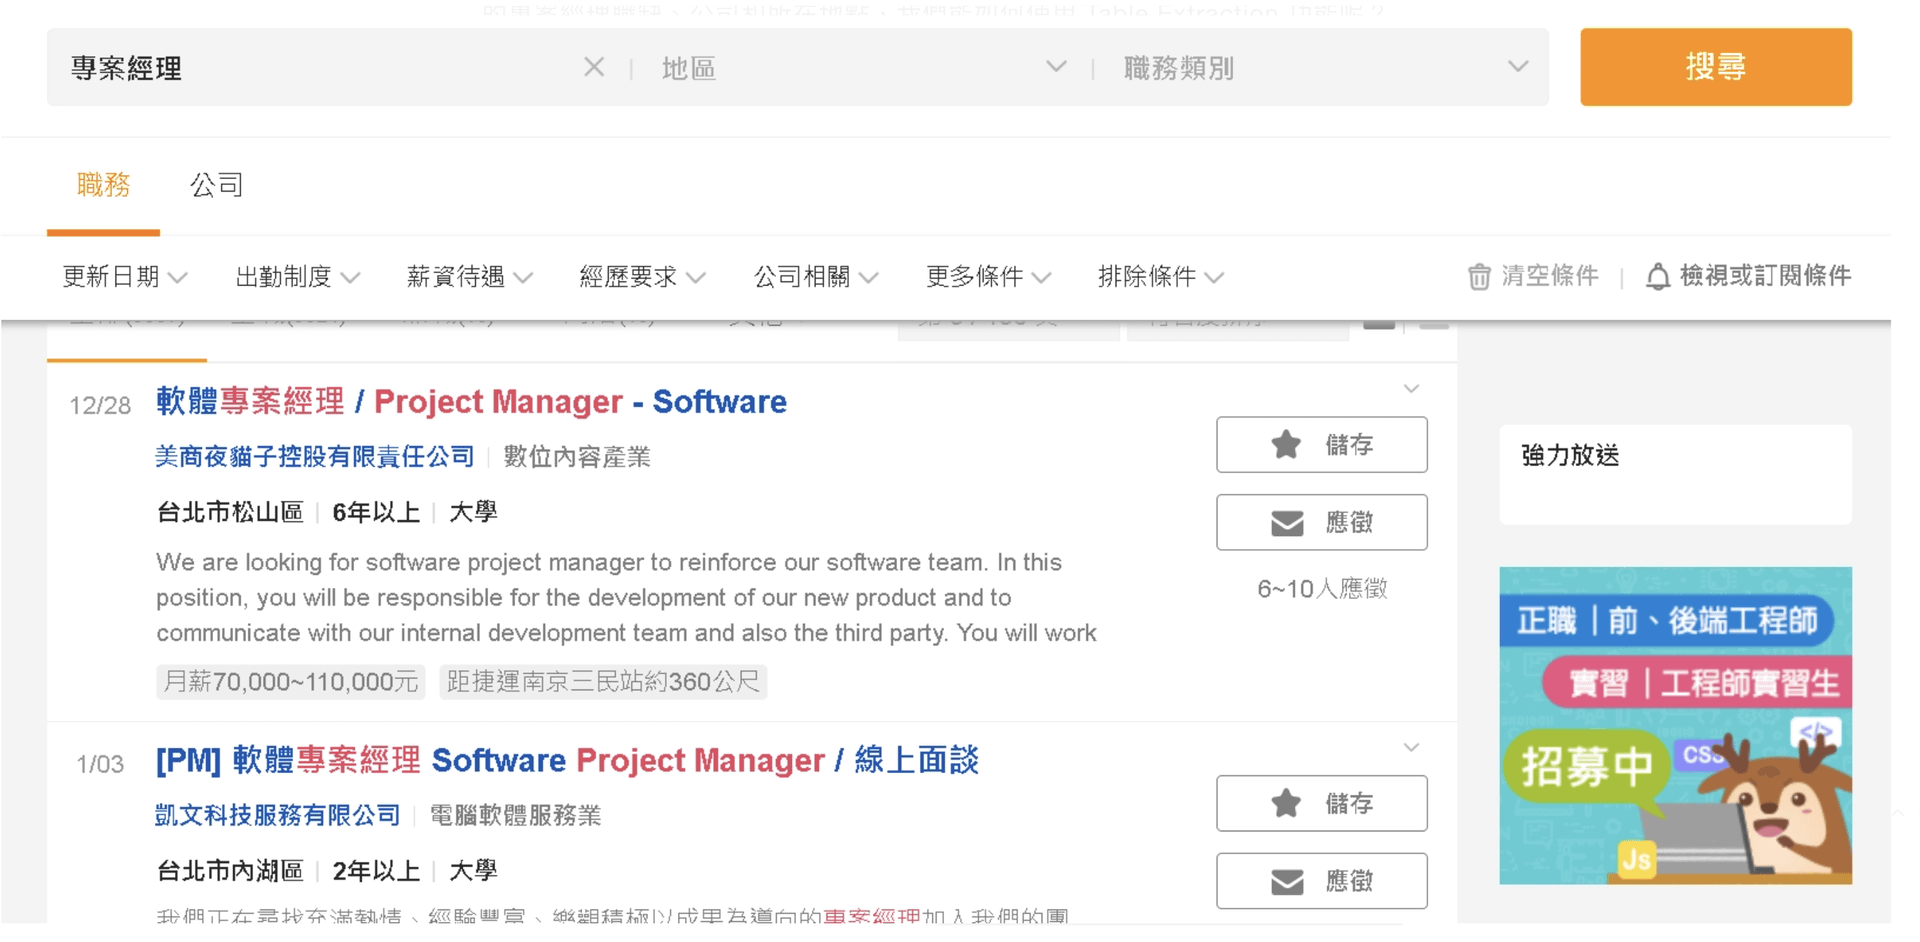The height and width of the screenshot is (942, 1920).
Task: Clear the 專案經理 search keyword with X
Action: click(593, 67)
